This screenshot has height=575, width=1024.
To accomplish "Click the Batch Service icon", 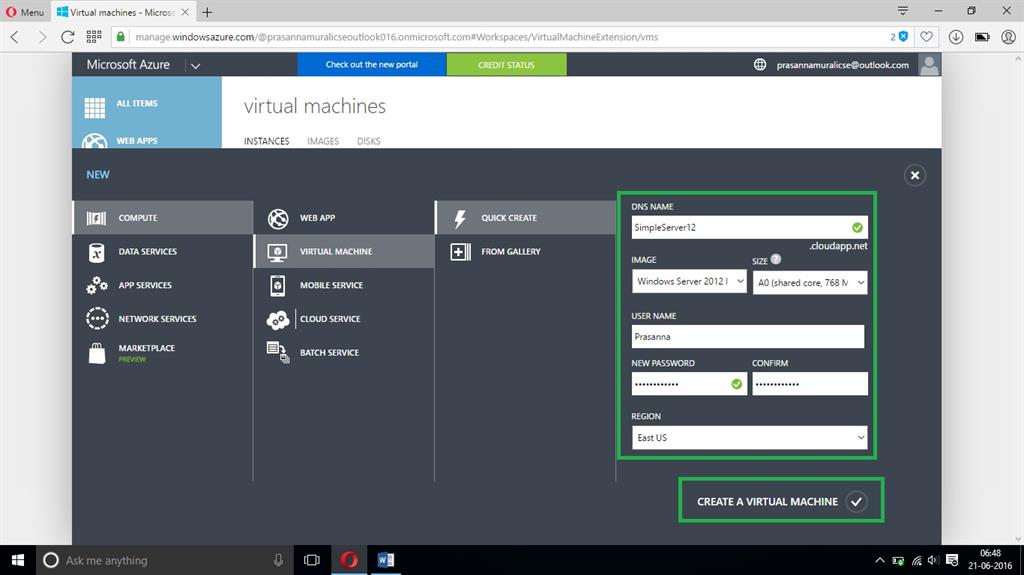I will click(x=278, y=352).
